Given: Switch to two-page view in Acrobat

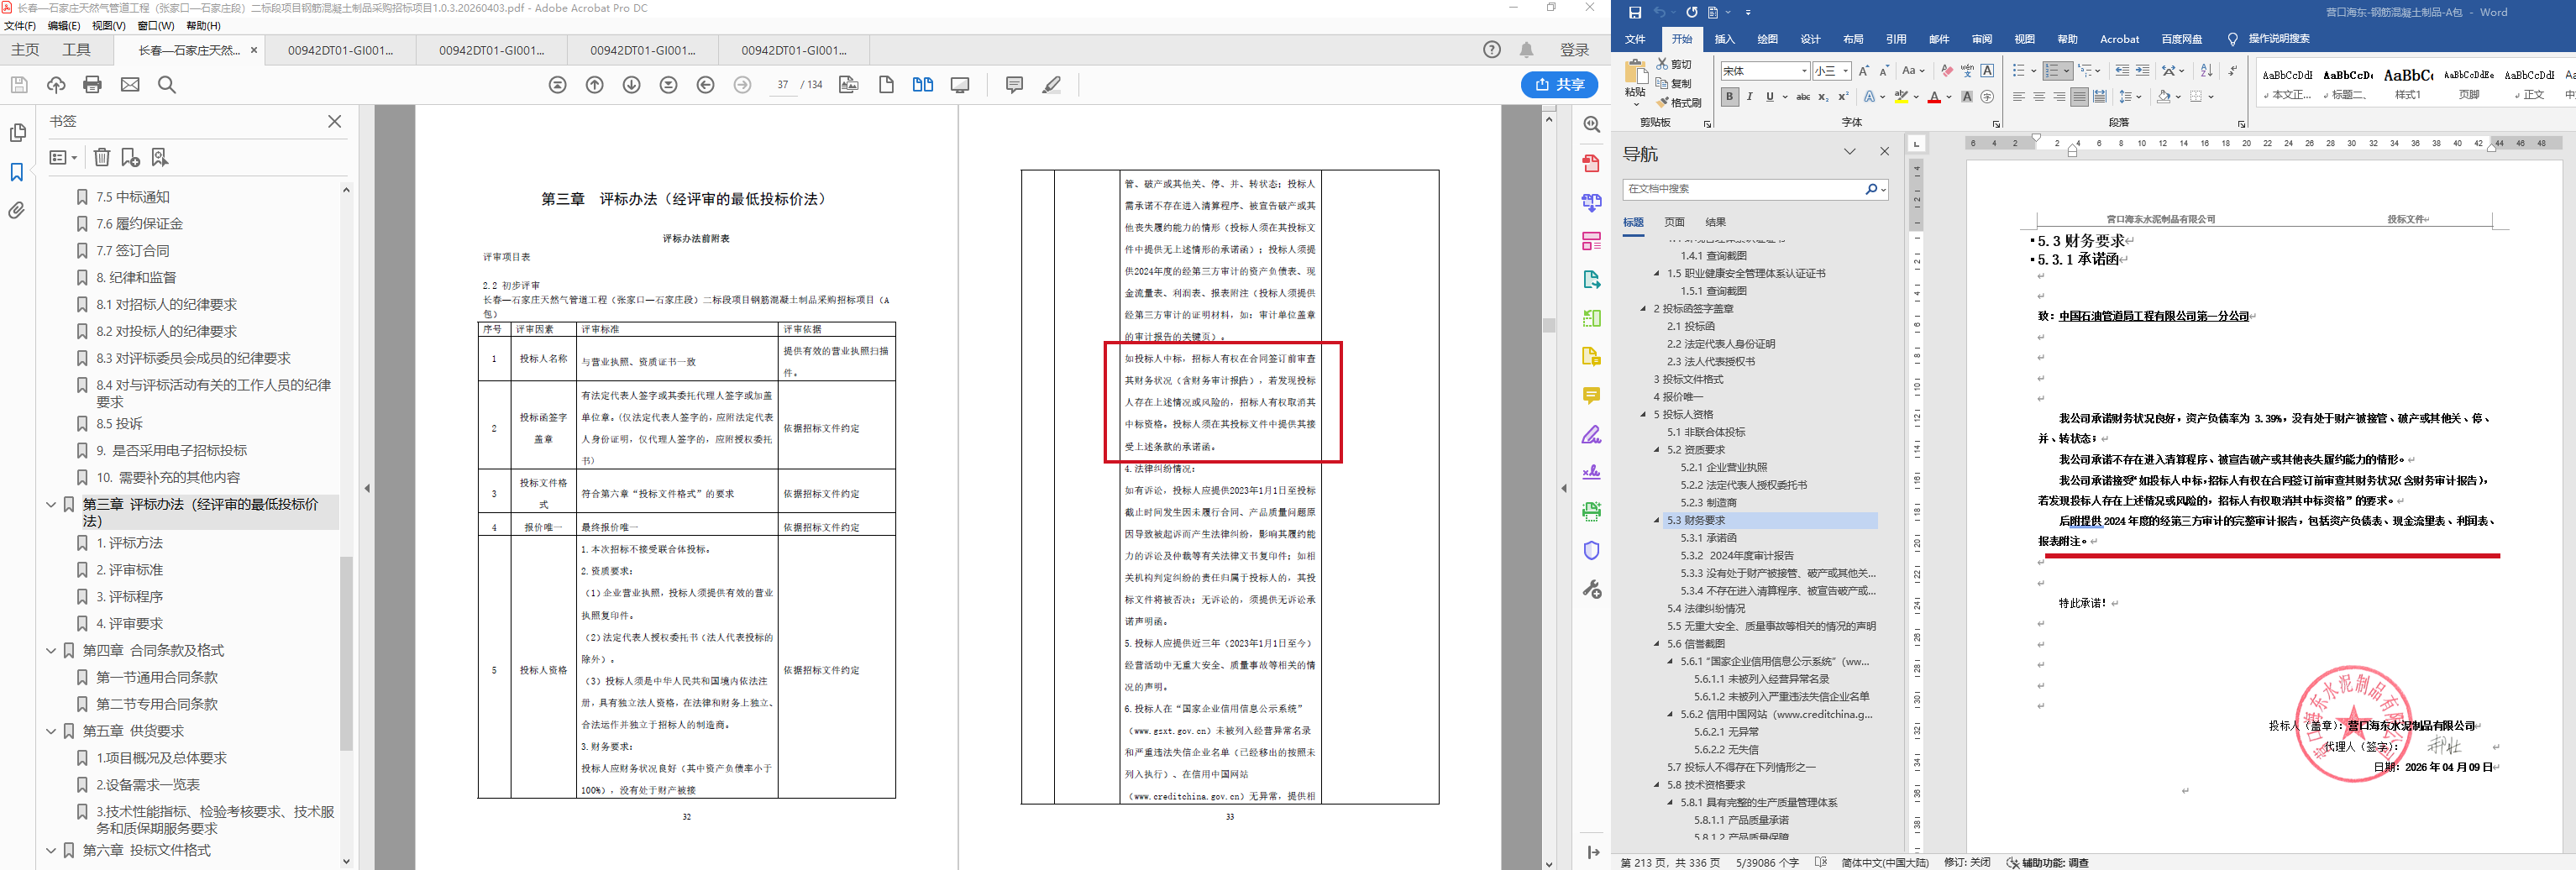Looking at the screenshot, I should pos(923,85).
